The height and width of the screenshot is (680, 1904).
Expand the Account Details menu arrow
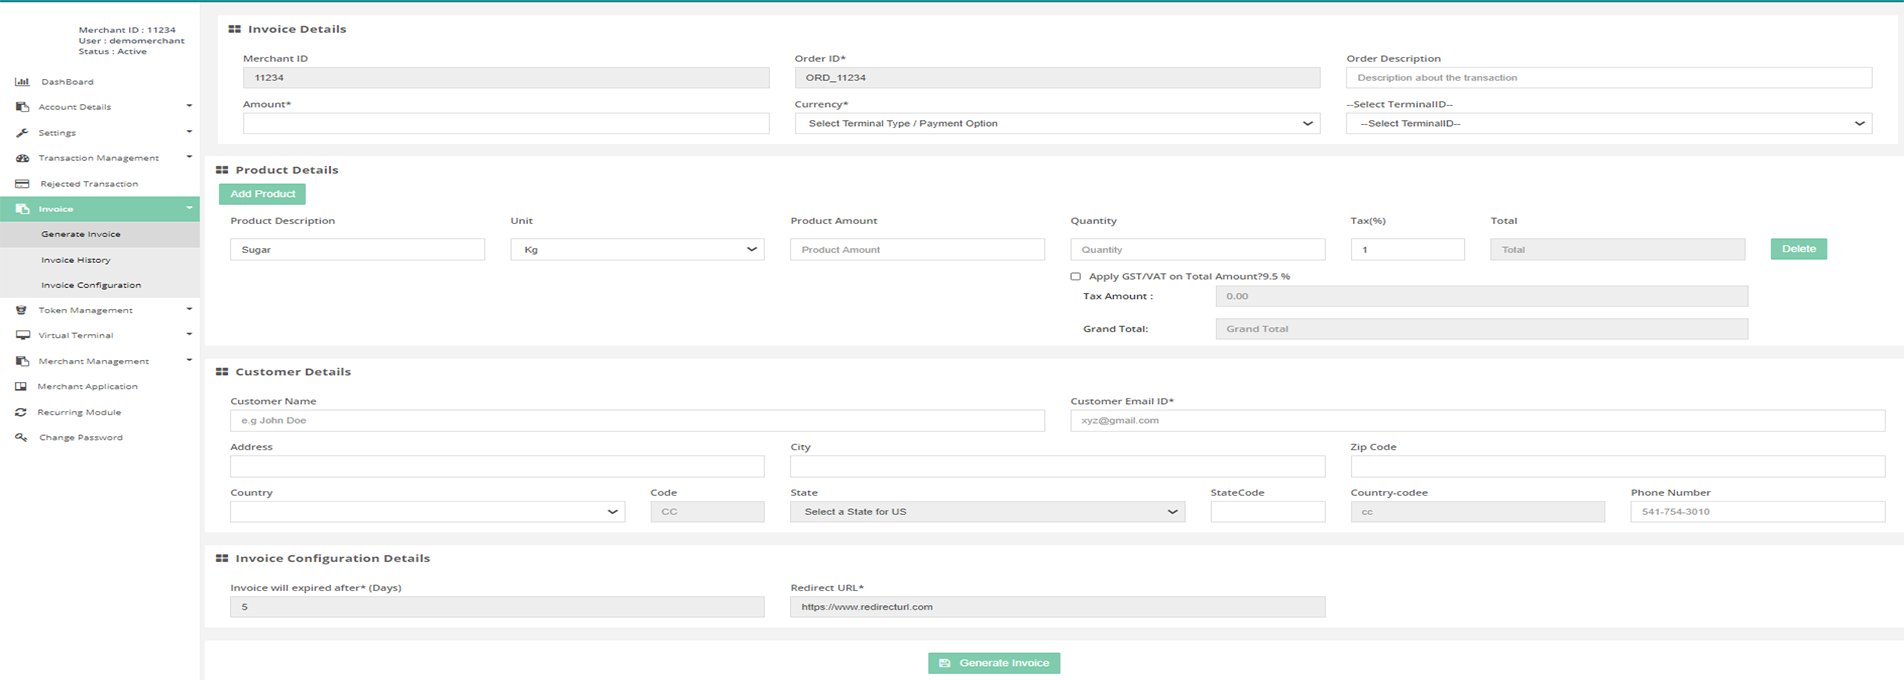[x=189, y=106]
